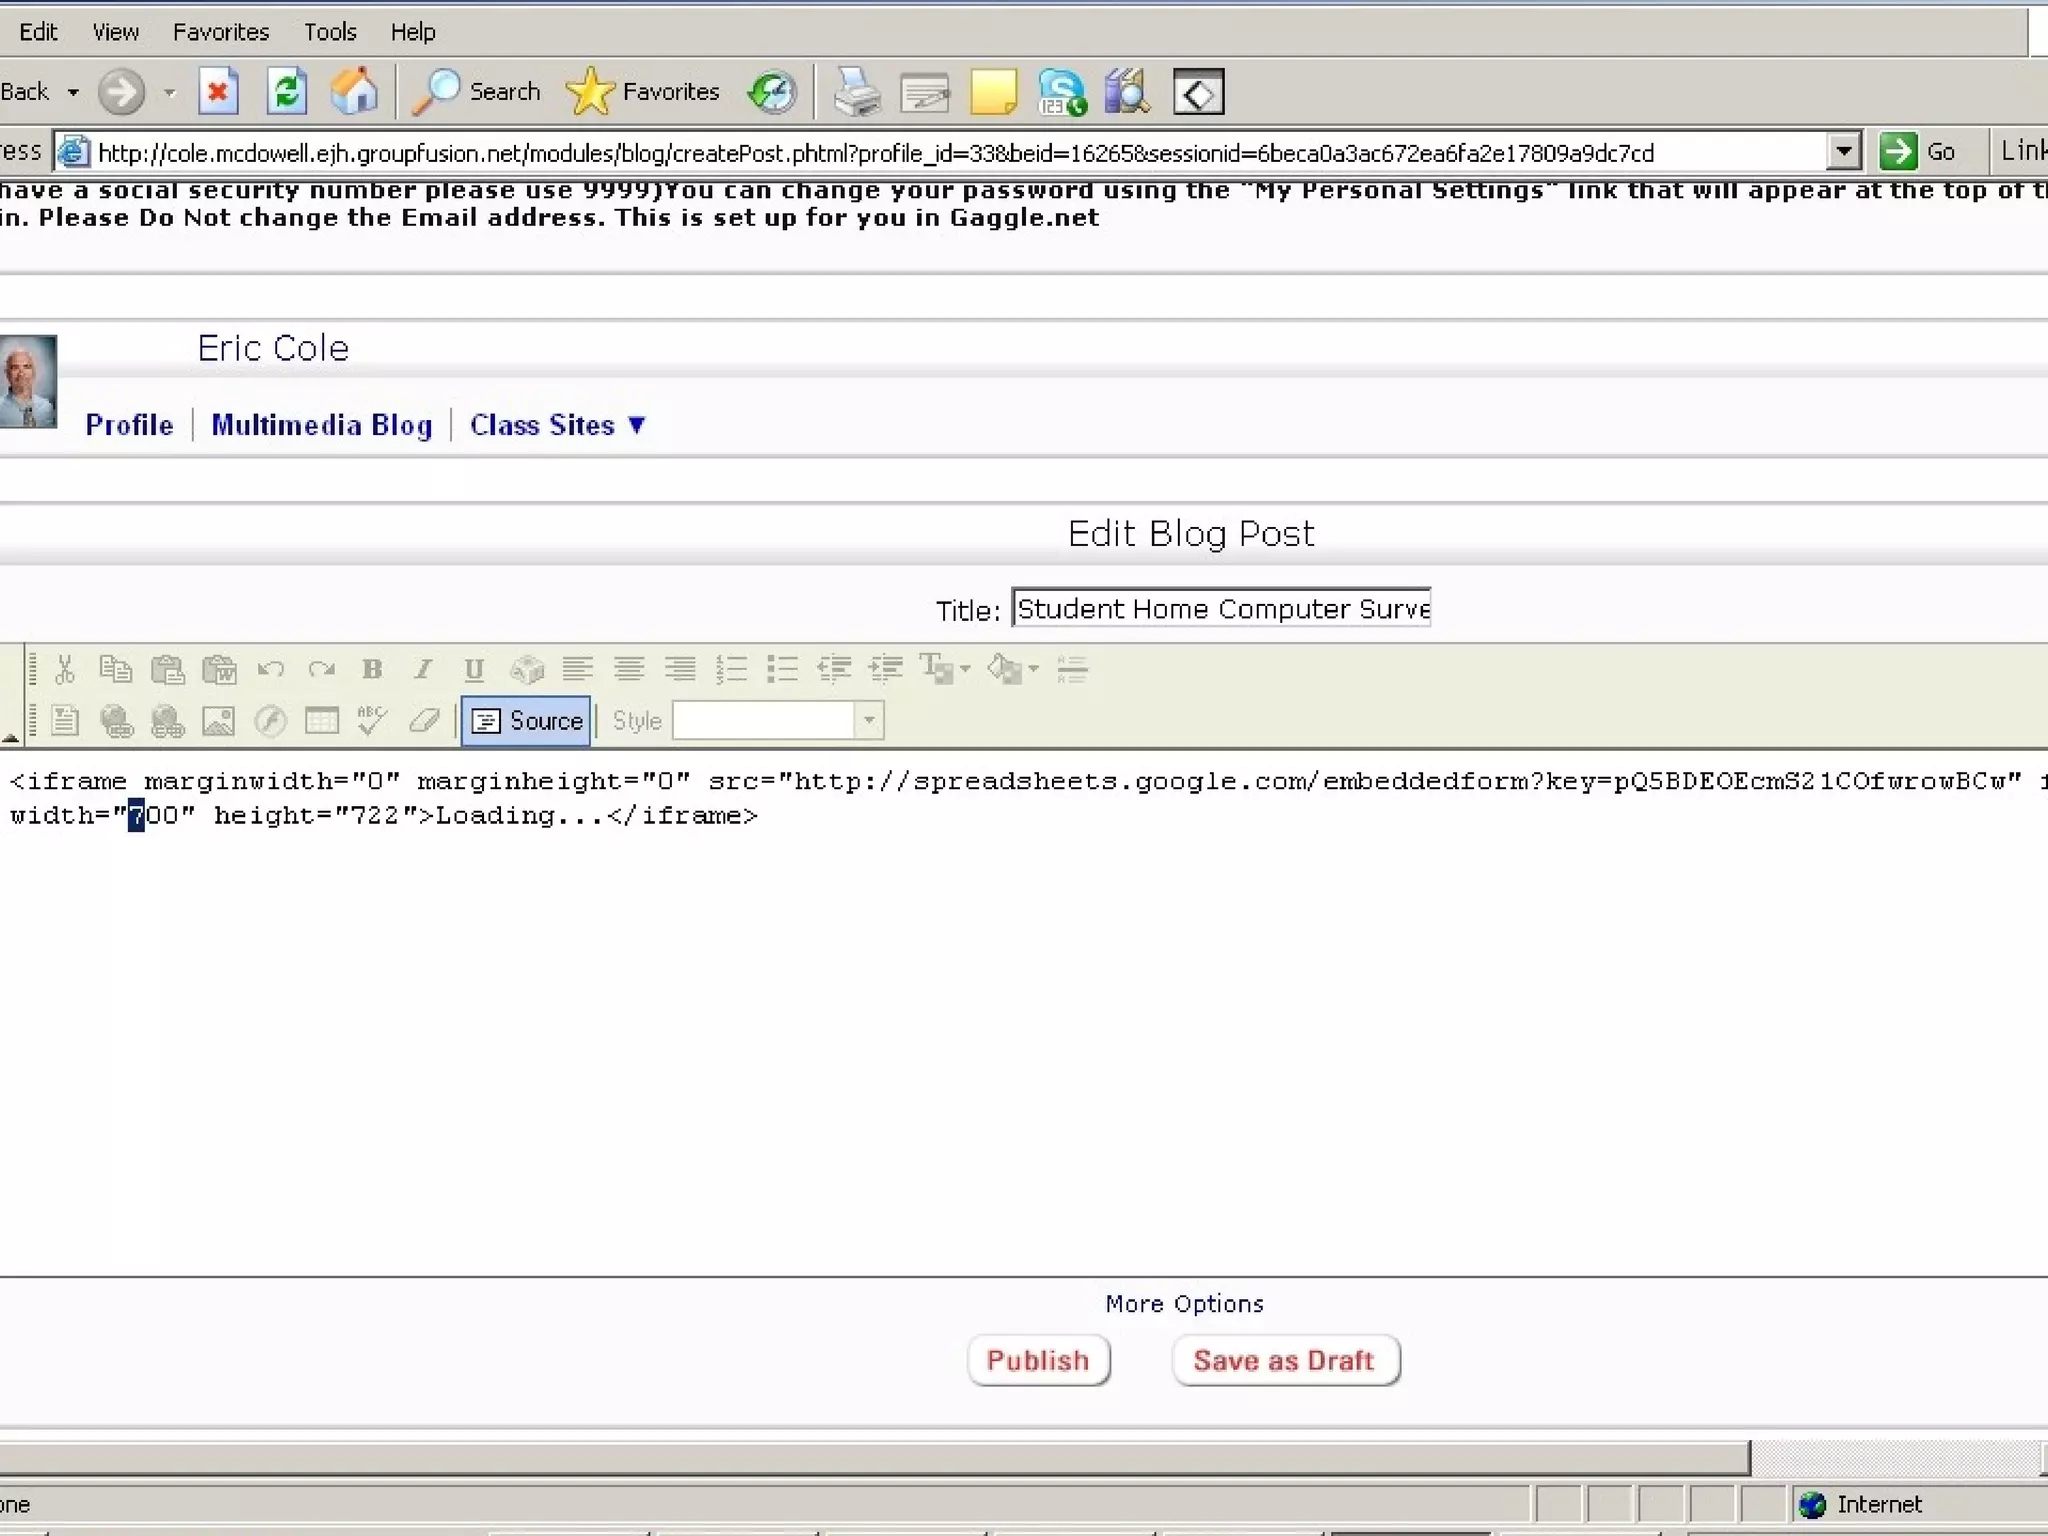Toggle Bold formatting
Image resolution: width=2048 pixels, height=1536 pixels.
click(x=372, y=669)
